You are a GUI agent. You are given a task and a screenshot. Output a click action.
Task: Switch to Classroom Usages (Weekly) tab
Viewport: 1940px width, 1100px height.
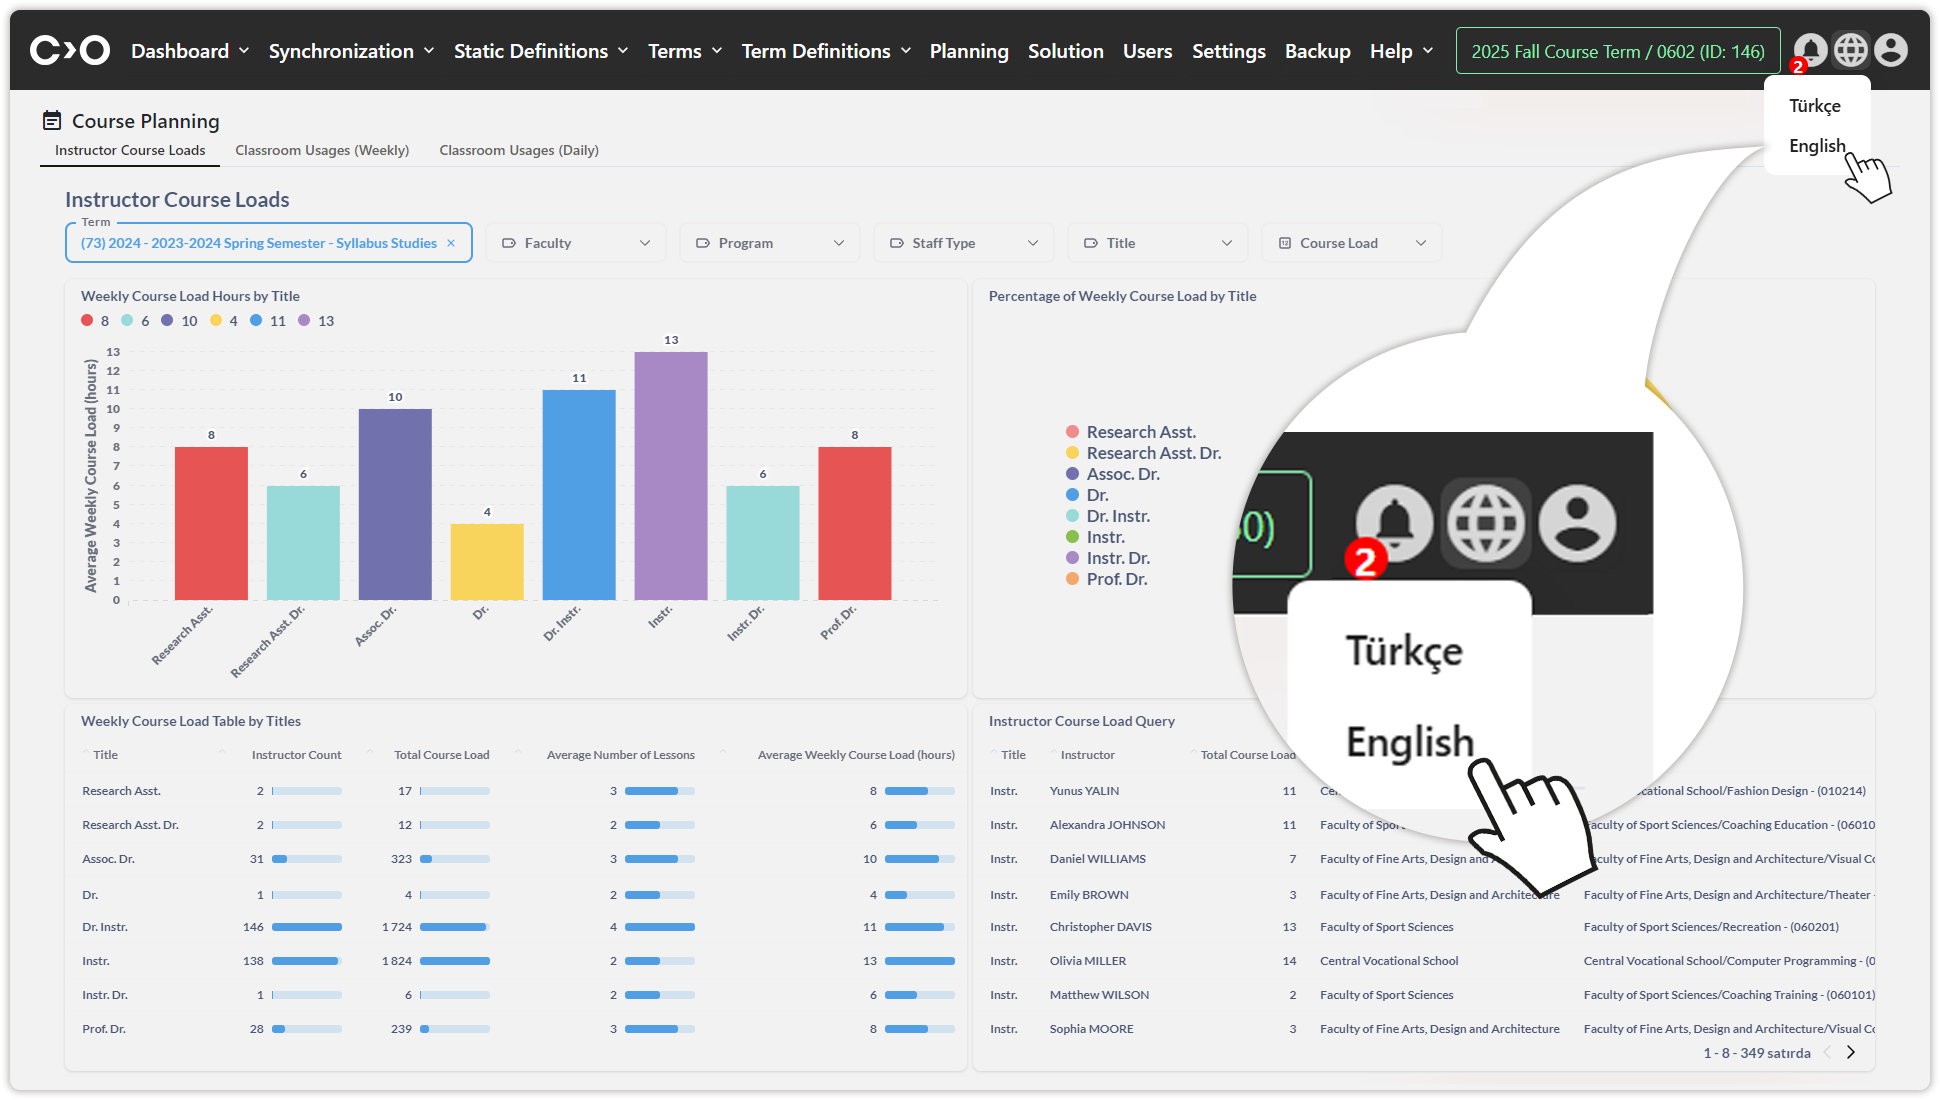click(x=322, y=150)
